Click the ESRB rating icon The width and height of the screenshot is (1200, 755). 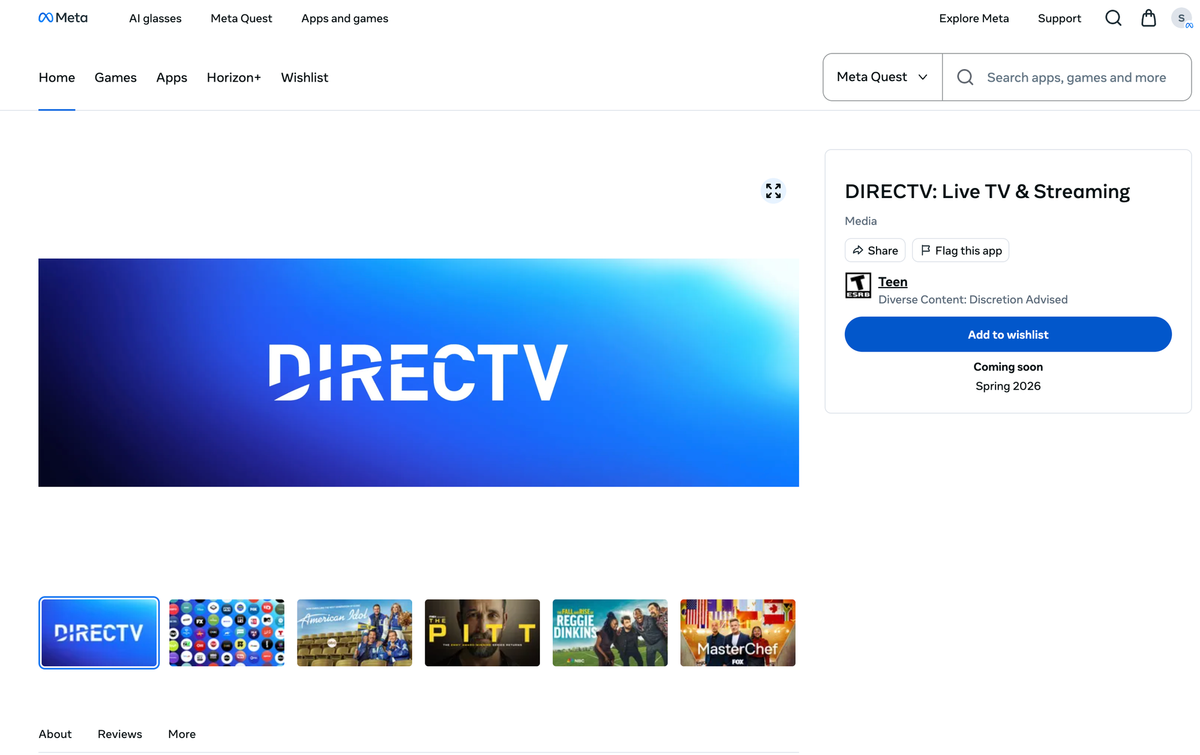tap(857, 285)
